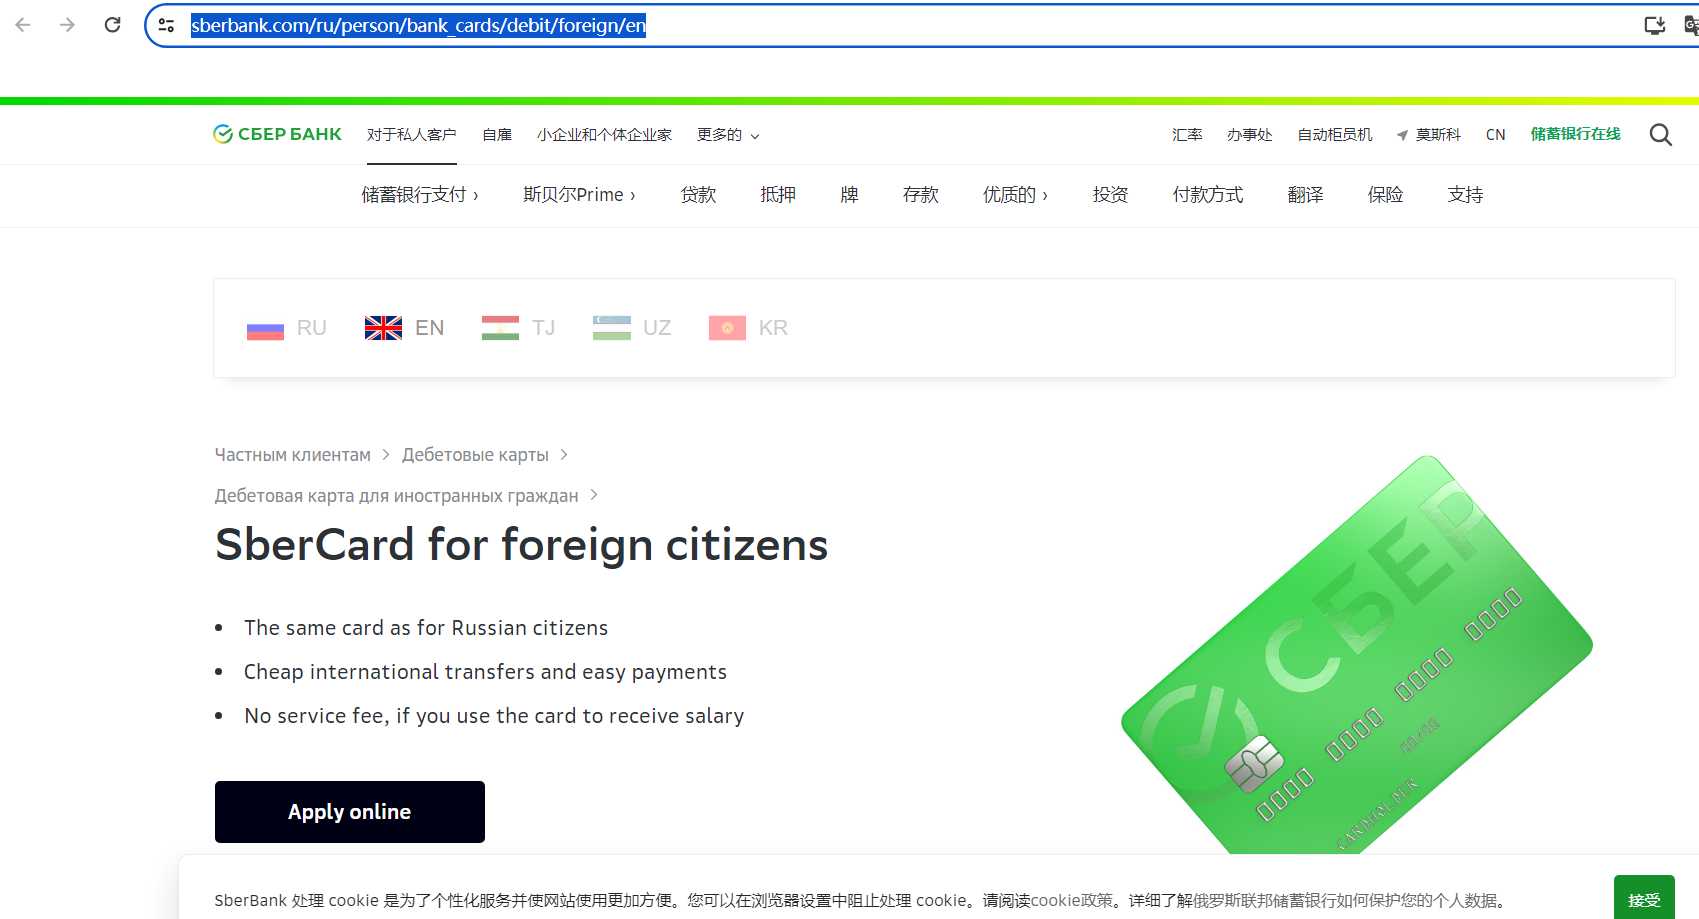Open the 贷款 menu item
The width and height of the screenshot is (1699, 919).
pos(698,195)
